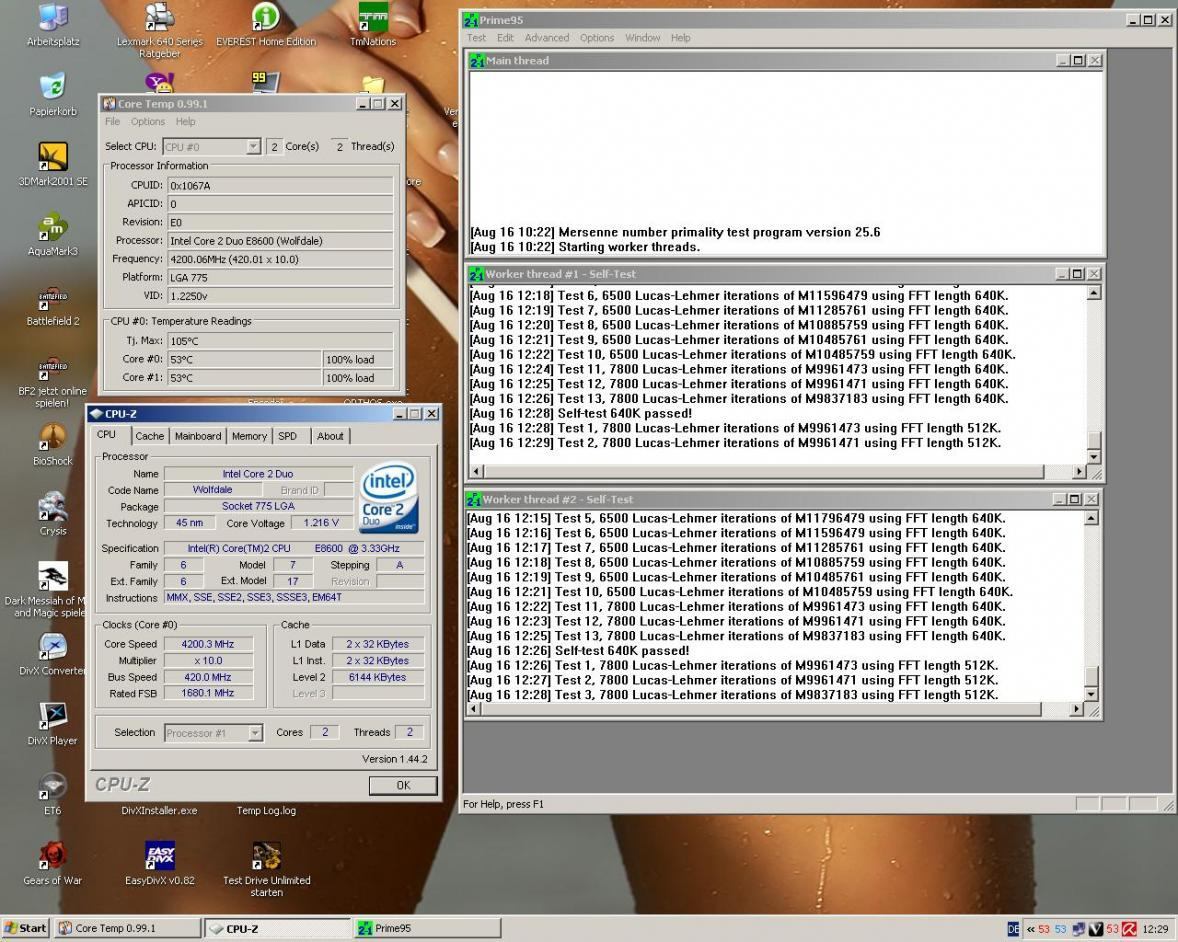Switch to the About tab in CPU-Z
Image resolution: width=1178 pixels, height=942 pixels.
330,436
